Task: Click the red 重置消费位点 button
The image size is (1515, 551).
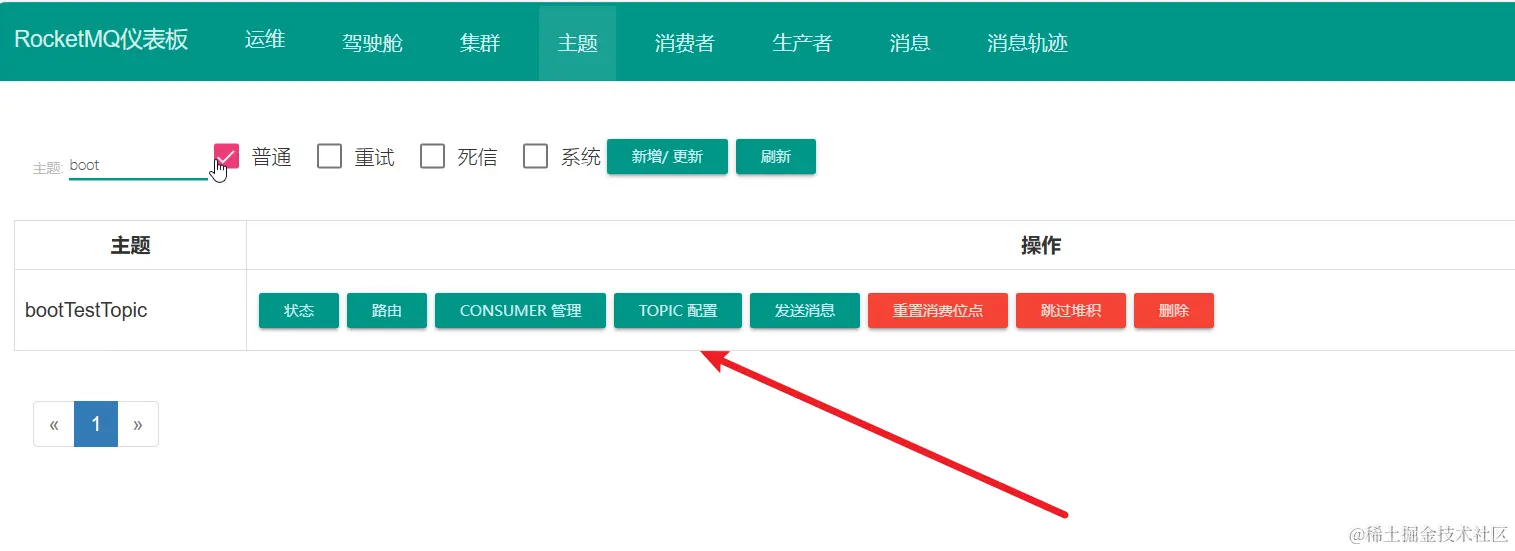Action: tap(938, 311)
